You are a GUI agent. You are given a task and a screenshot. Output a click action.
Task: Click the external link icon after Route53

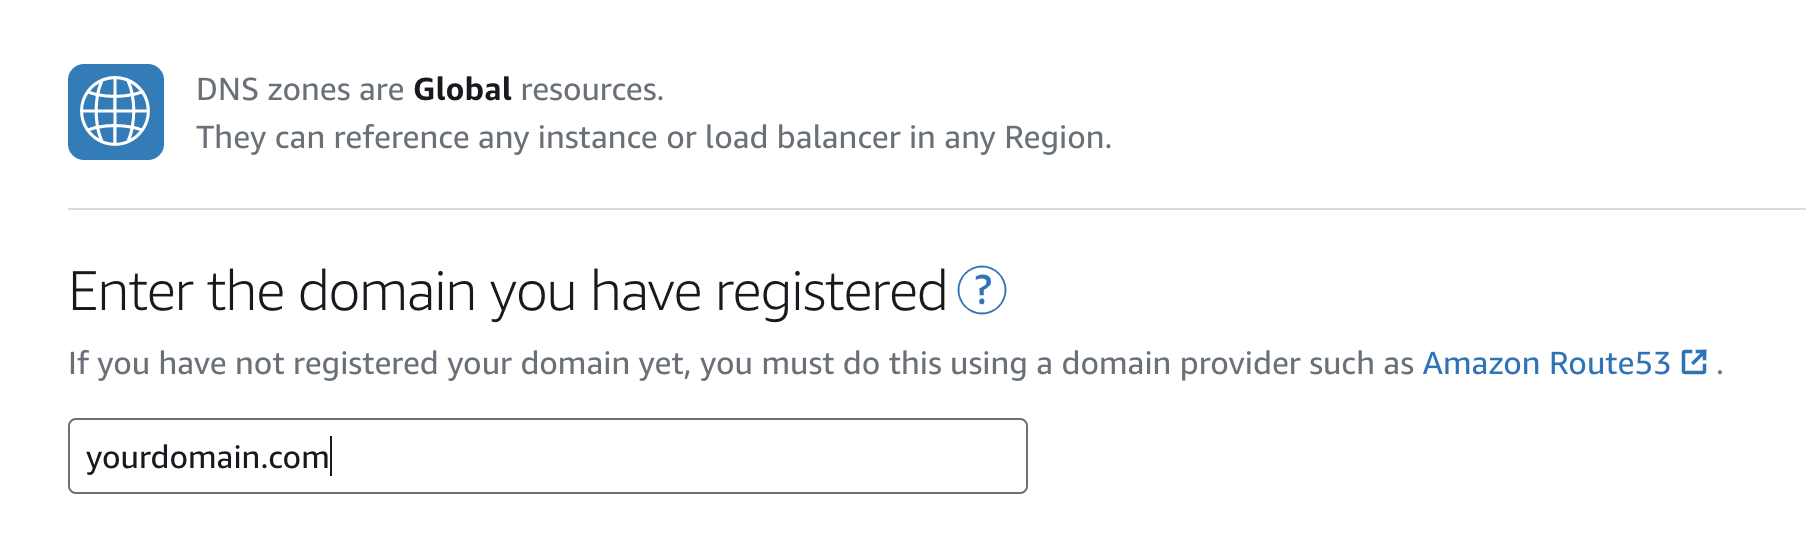tap(1694, 362)
